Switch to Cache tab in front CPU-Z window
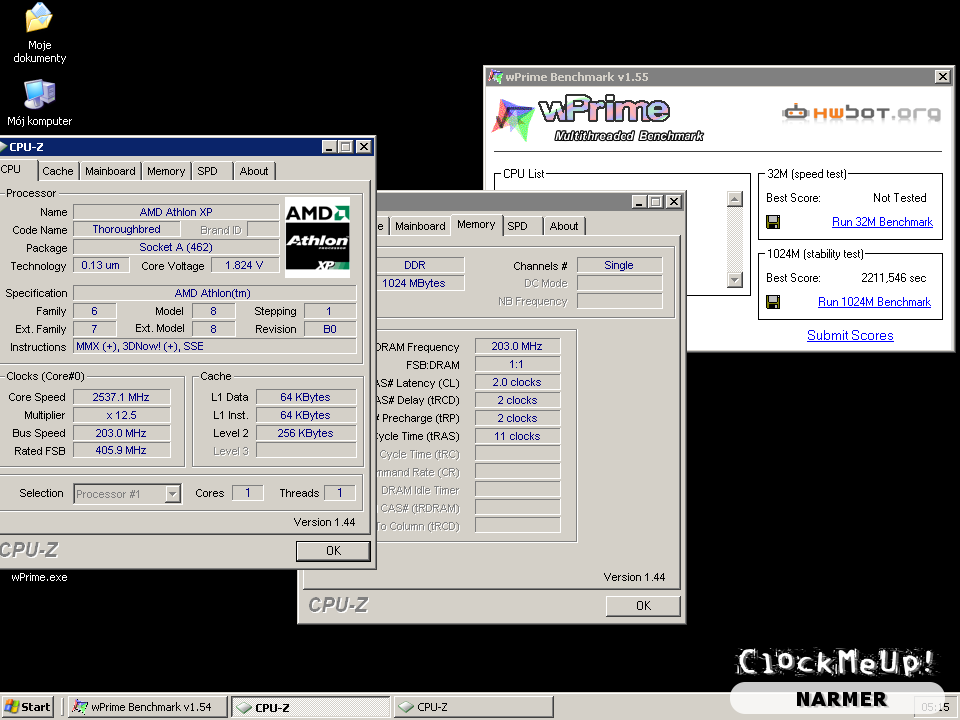The image size is (960, 720). [58, 171]
